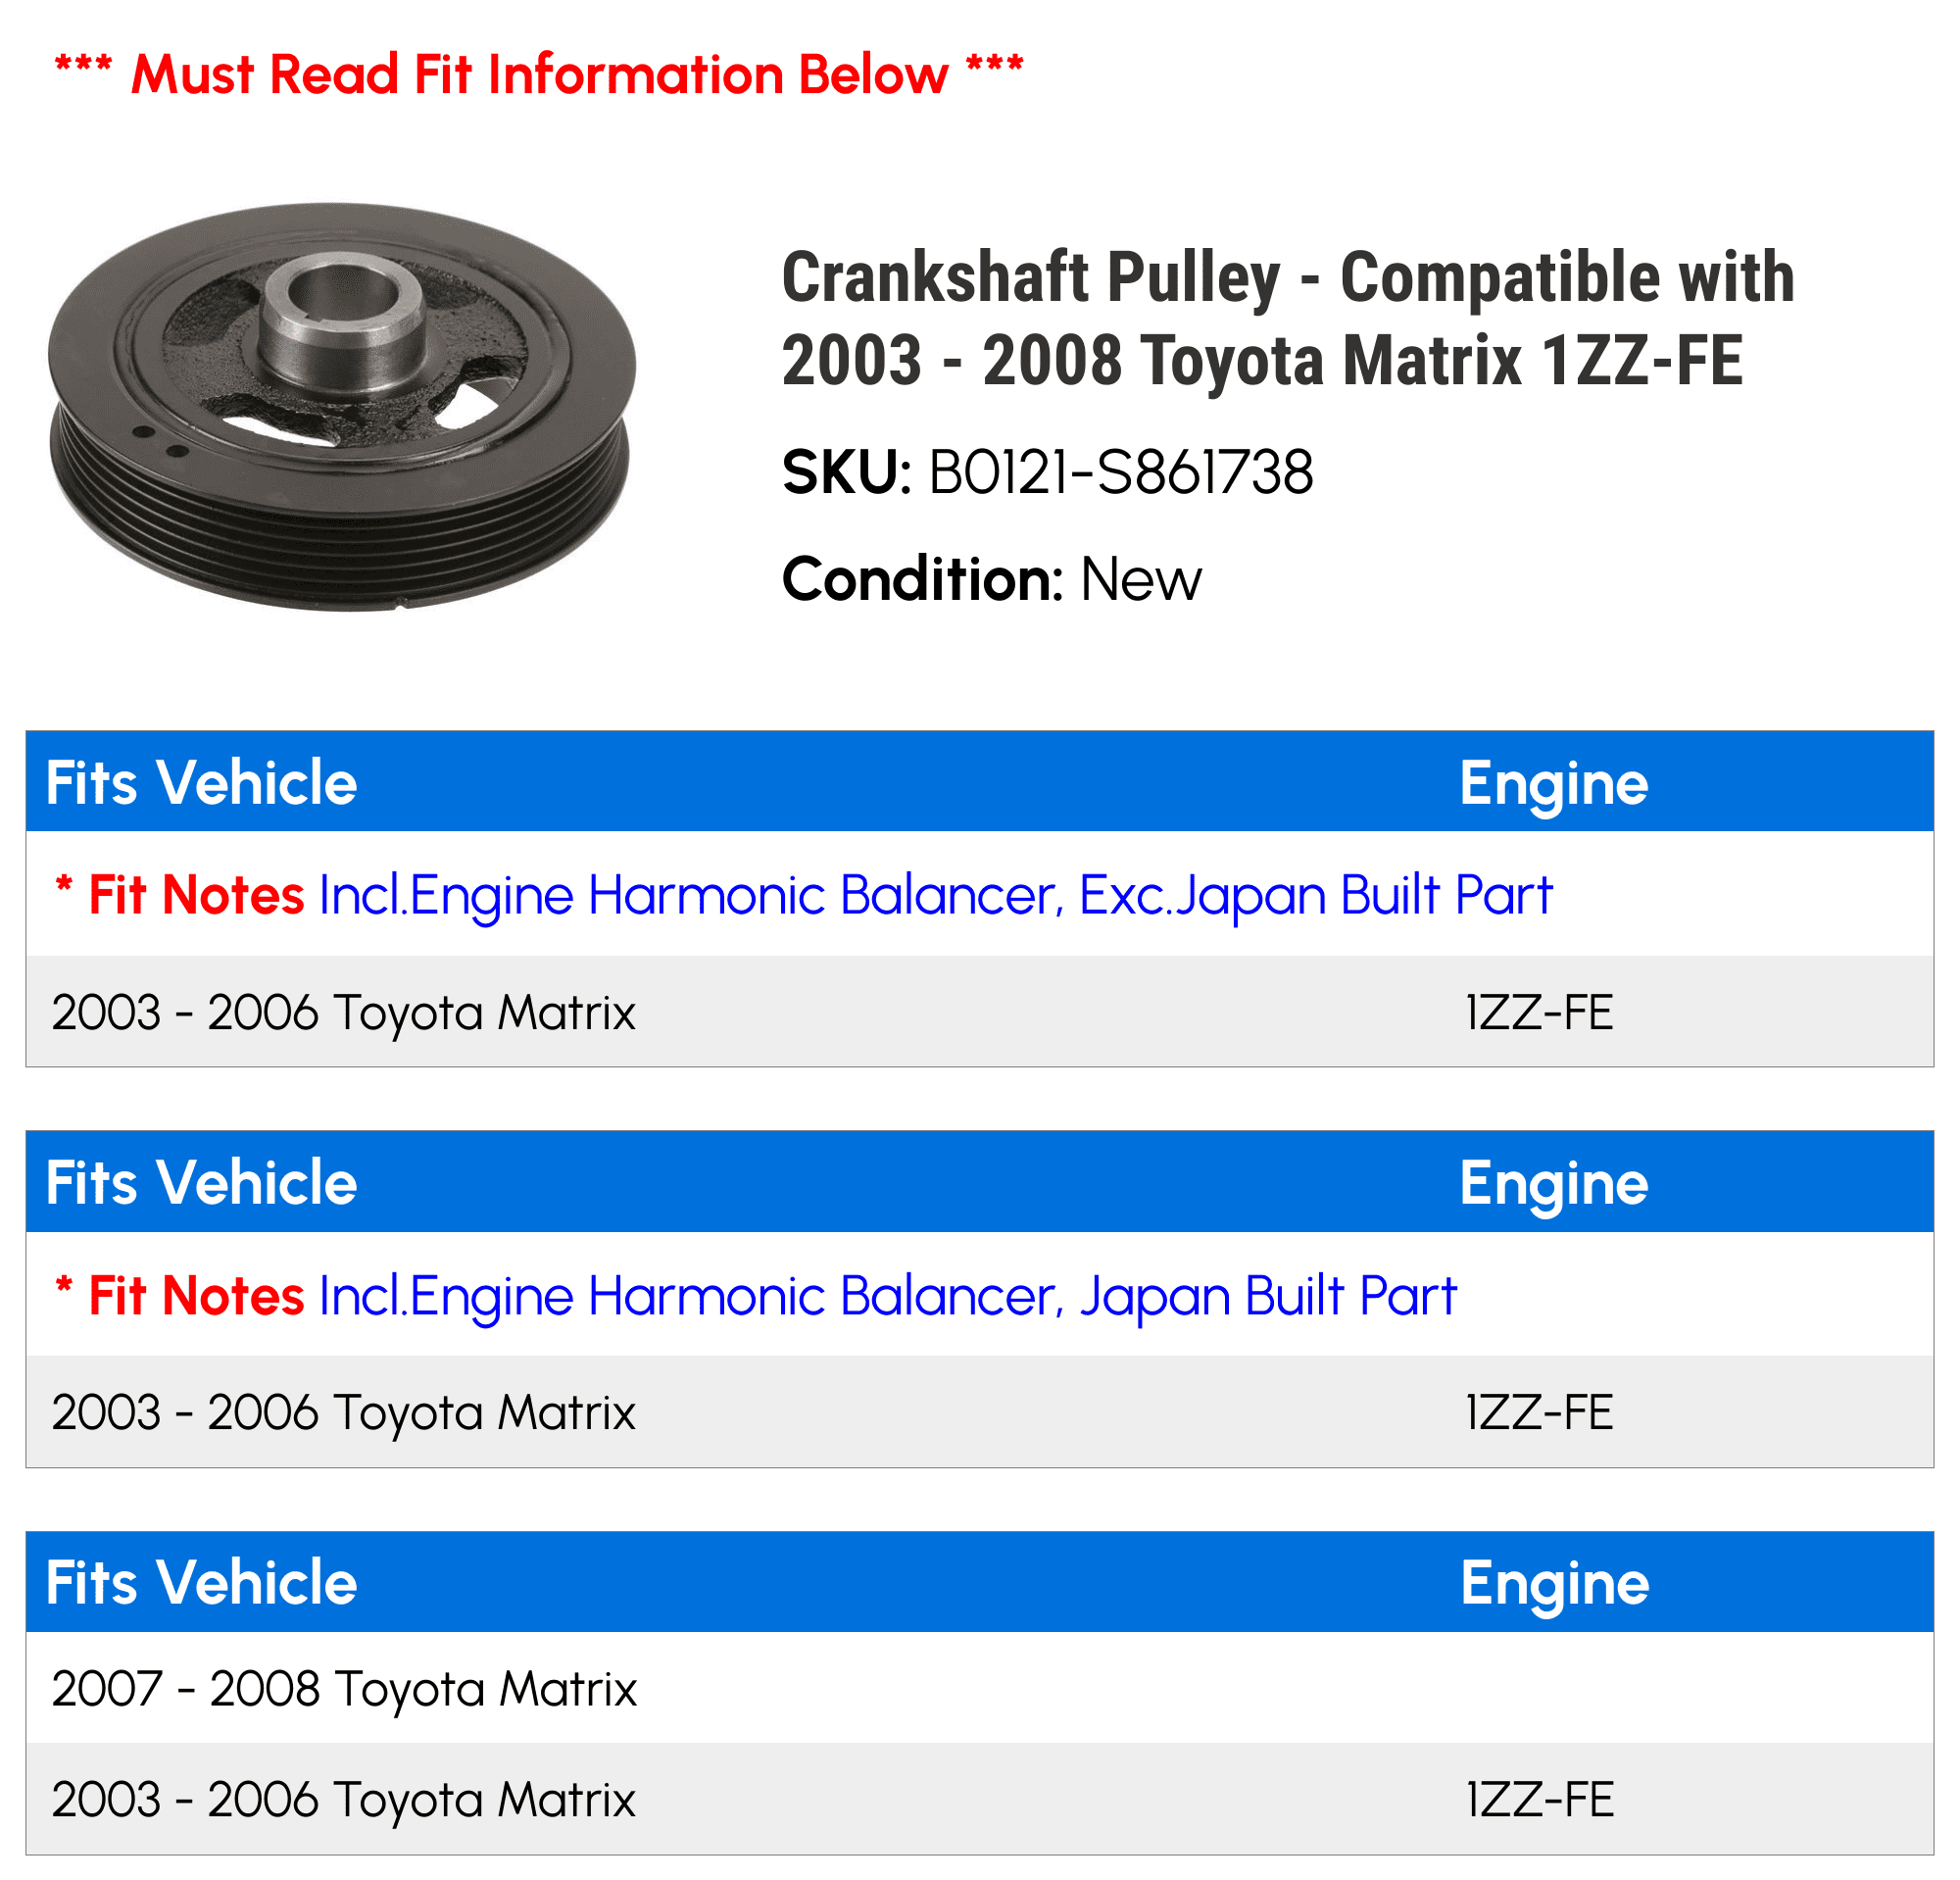Click the third table's Fits Vehicle header

201,1583
